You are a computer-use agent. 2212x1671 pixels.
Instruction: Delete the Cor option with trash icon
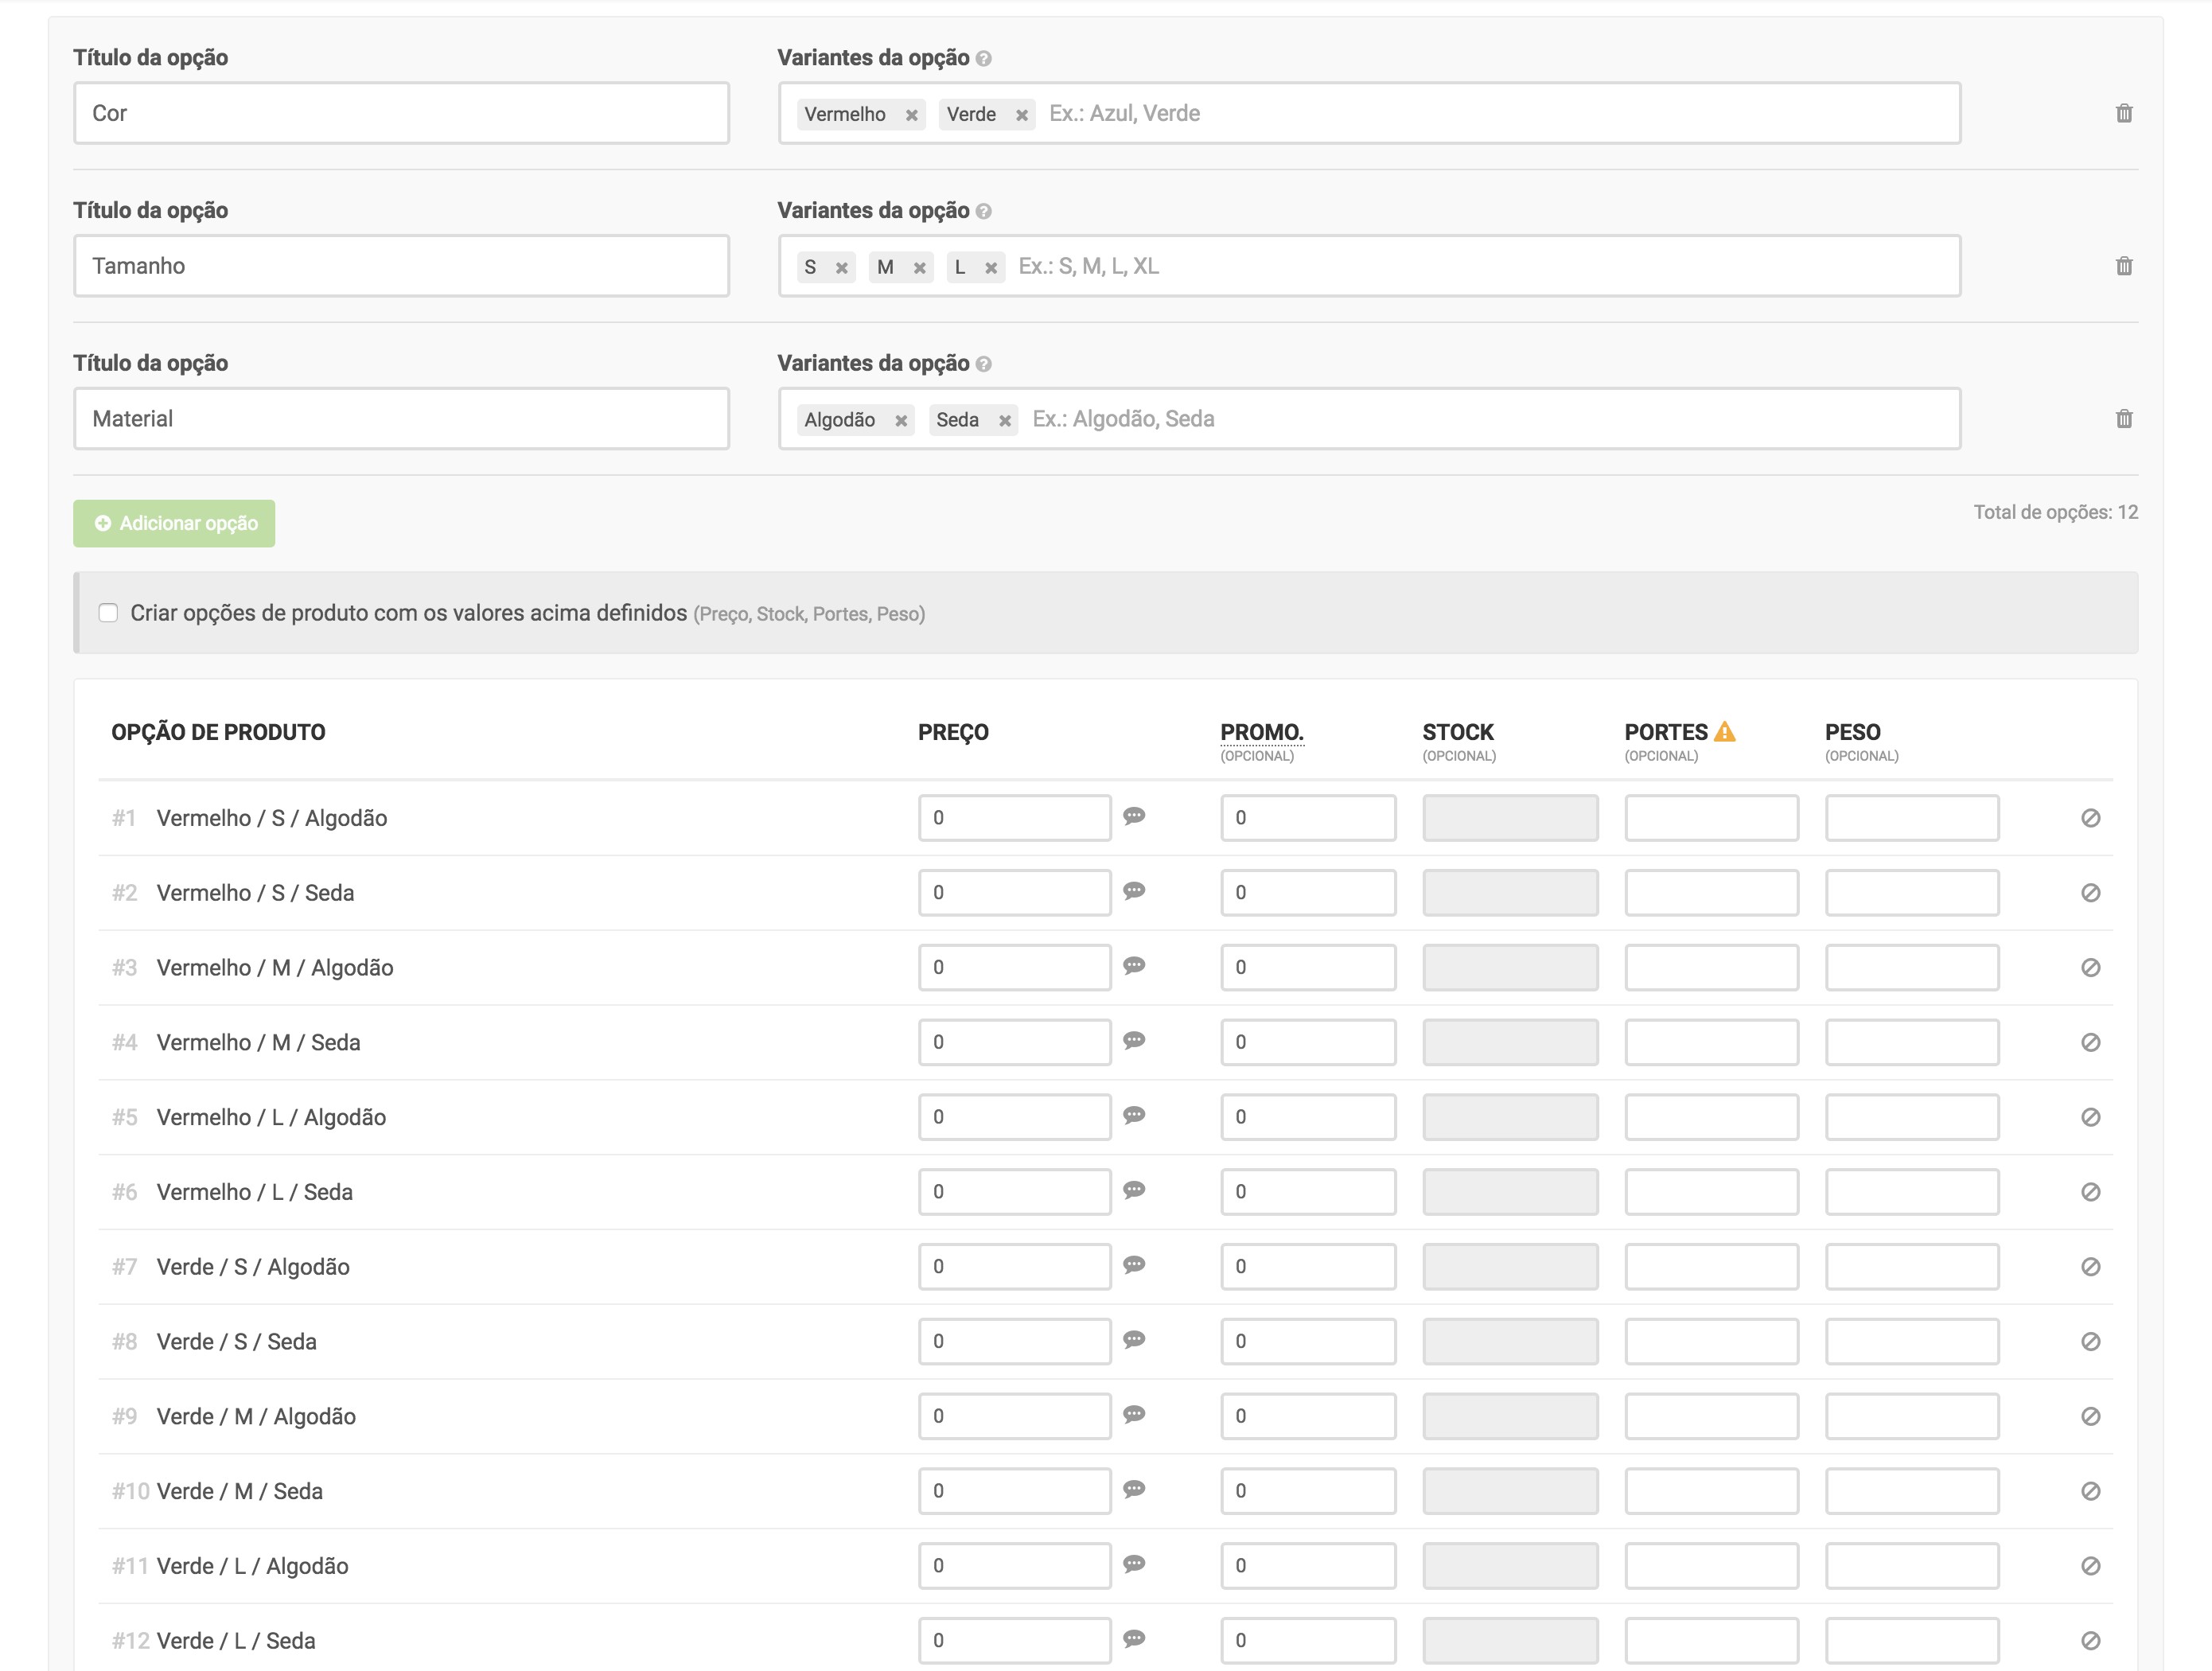pos(2124,113)
